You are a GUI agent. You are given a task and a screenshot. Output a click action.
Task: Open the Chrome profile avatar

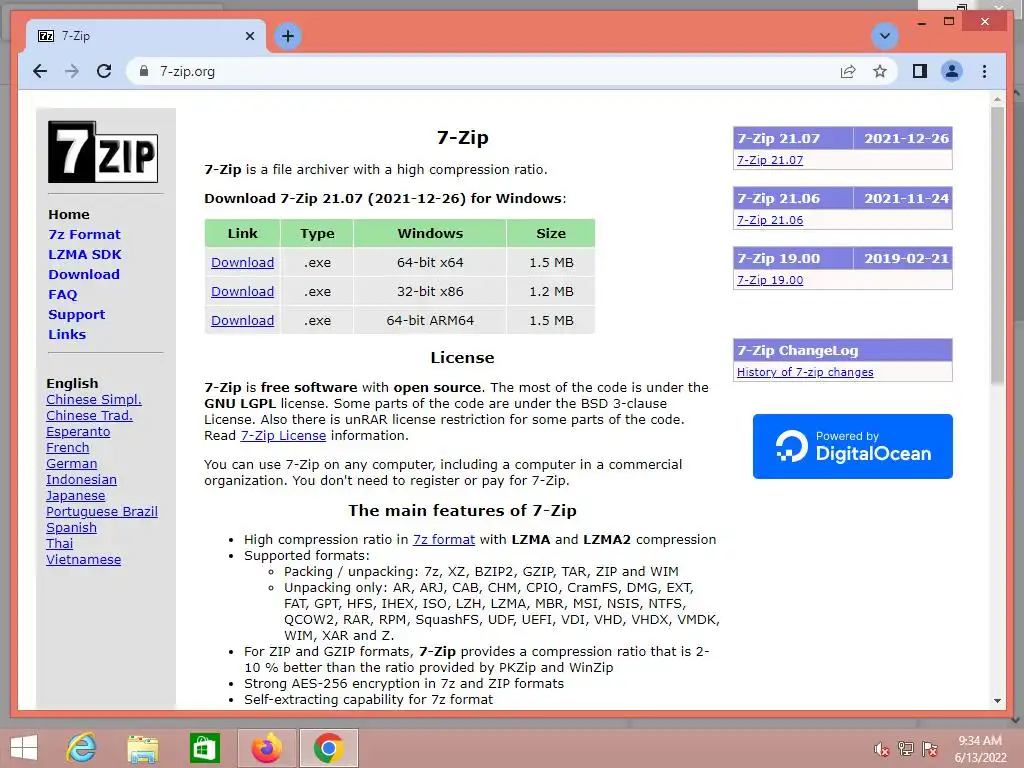[x=952, y=71]
